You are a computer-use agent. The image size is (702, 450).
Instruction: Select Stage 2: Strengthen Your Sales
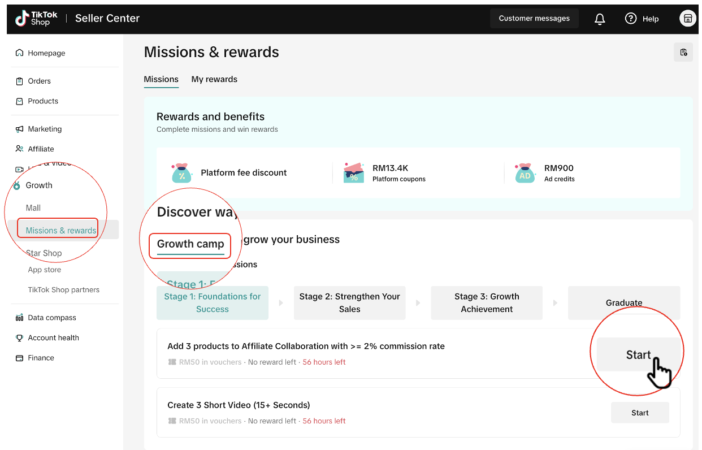349,302
